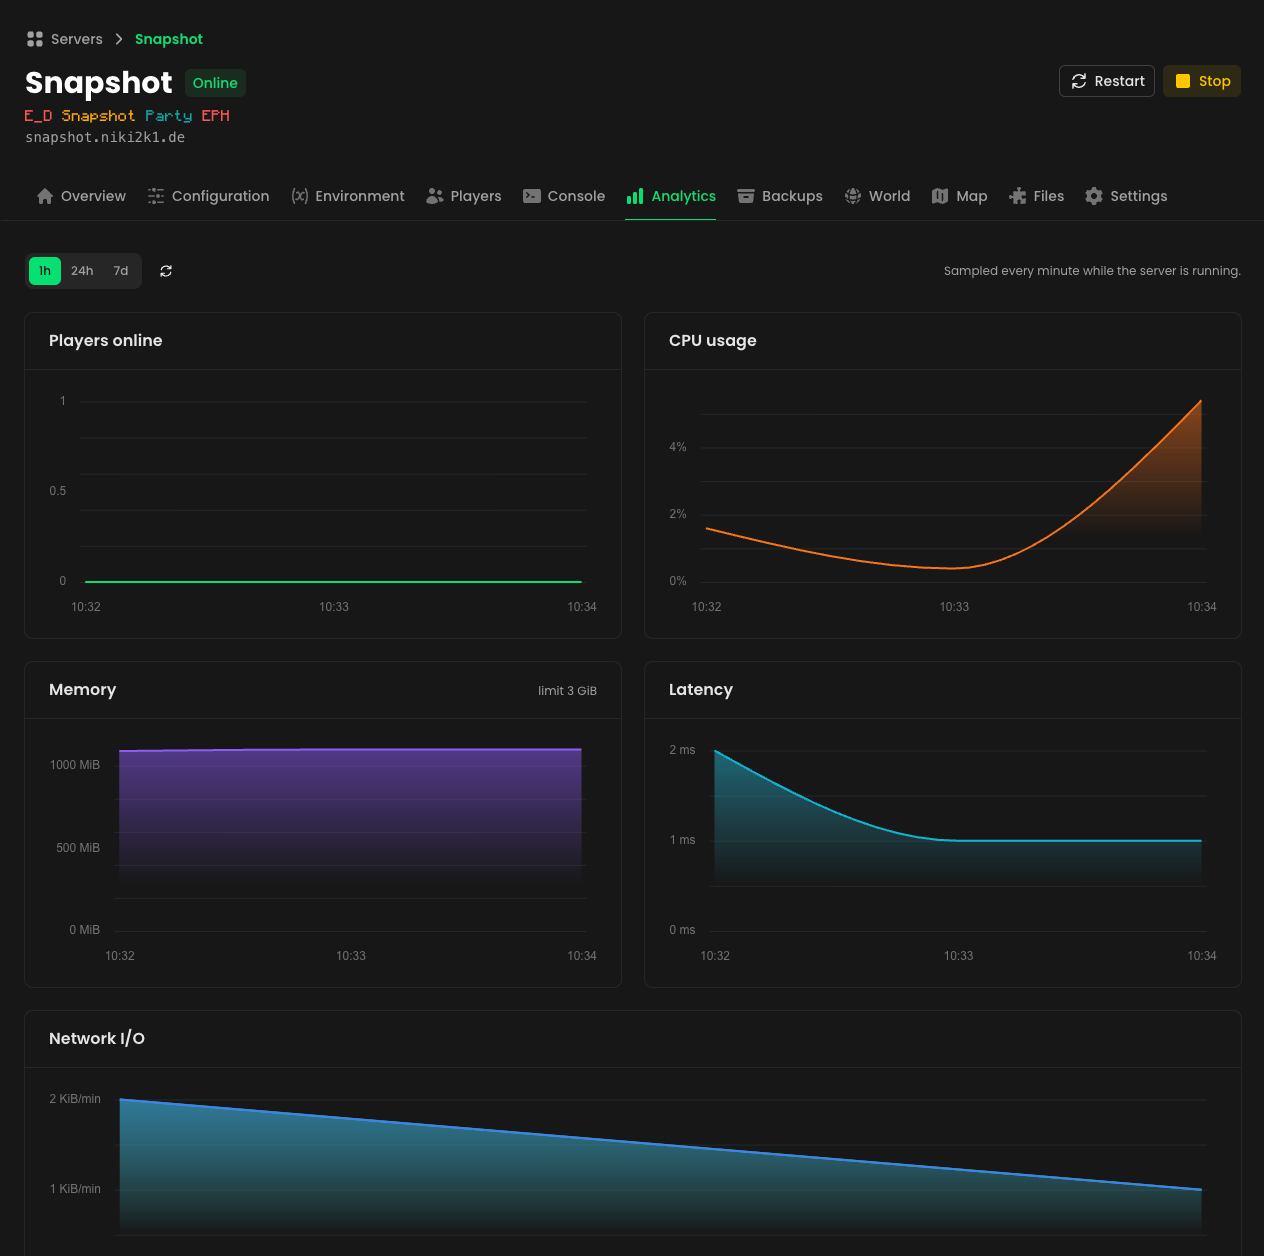The width and height of the screenshot is (1264, 1256).
Task: Open the Map tab
Action: pos(960,196)
